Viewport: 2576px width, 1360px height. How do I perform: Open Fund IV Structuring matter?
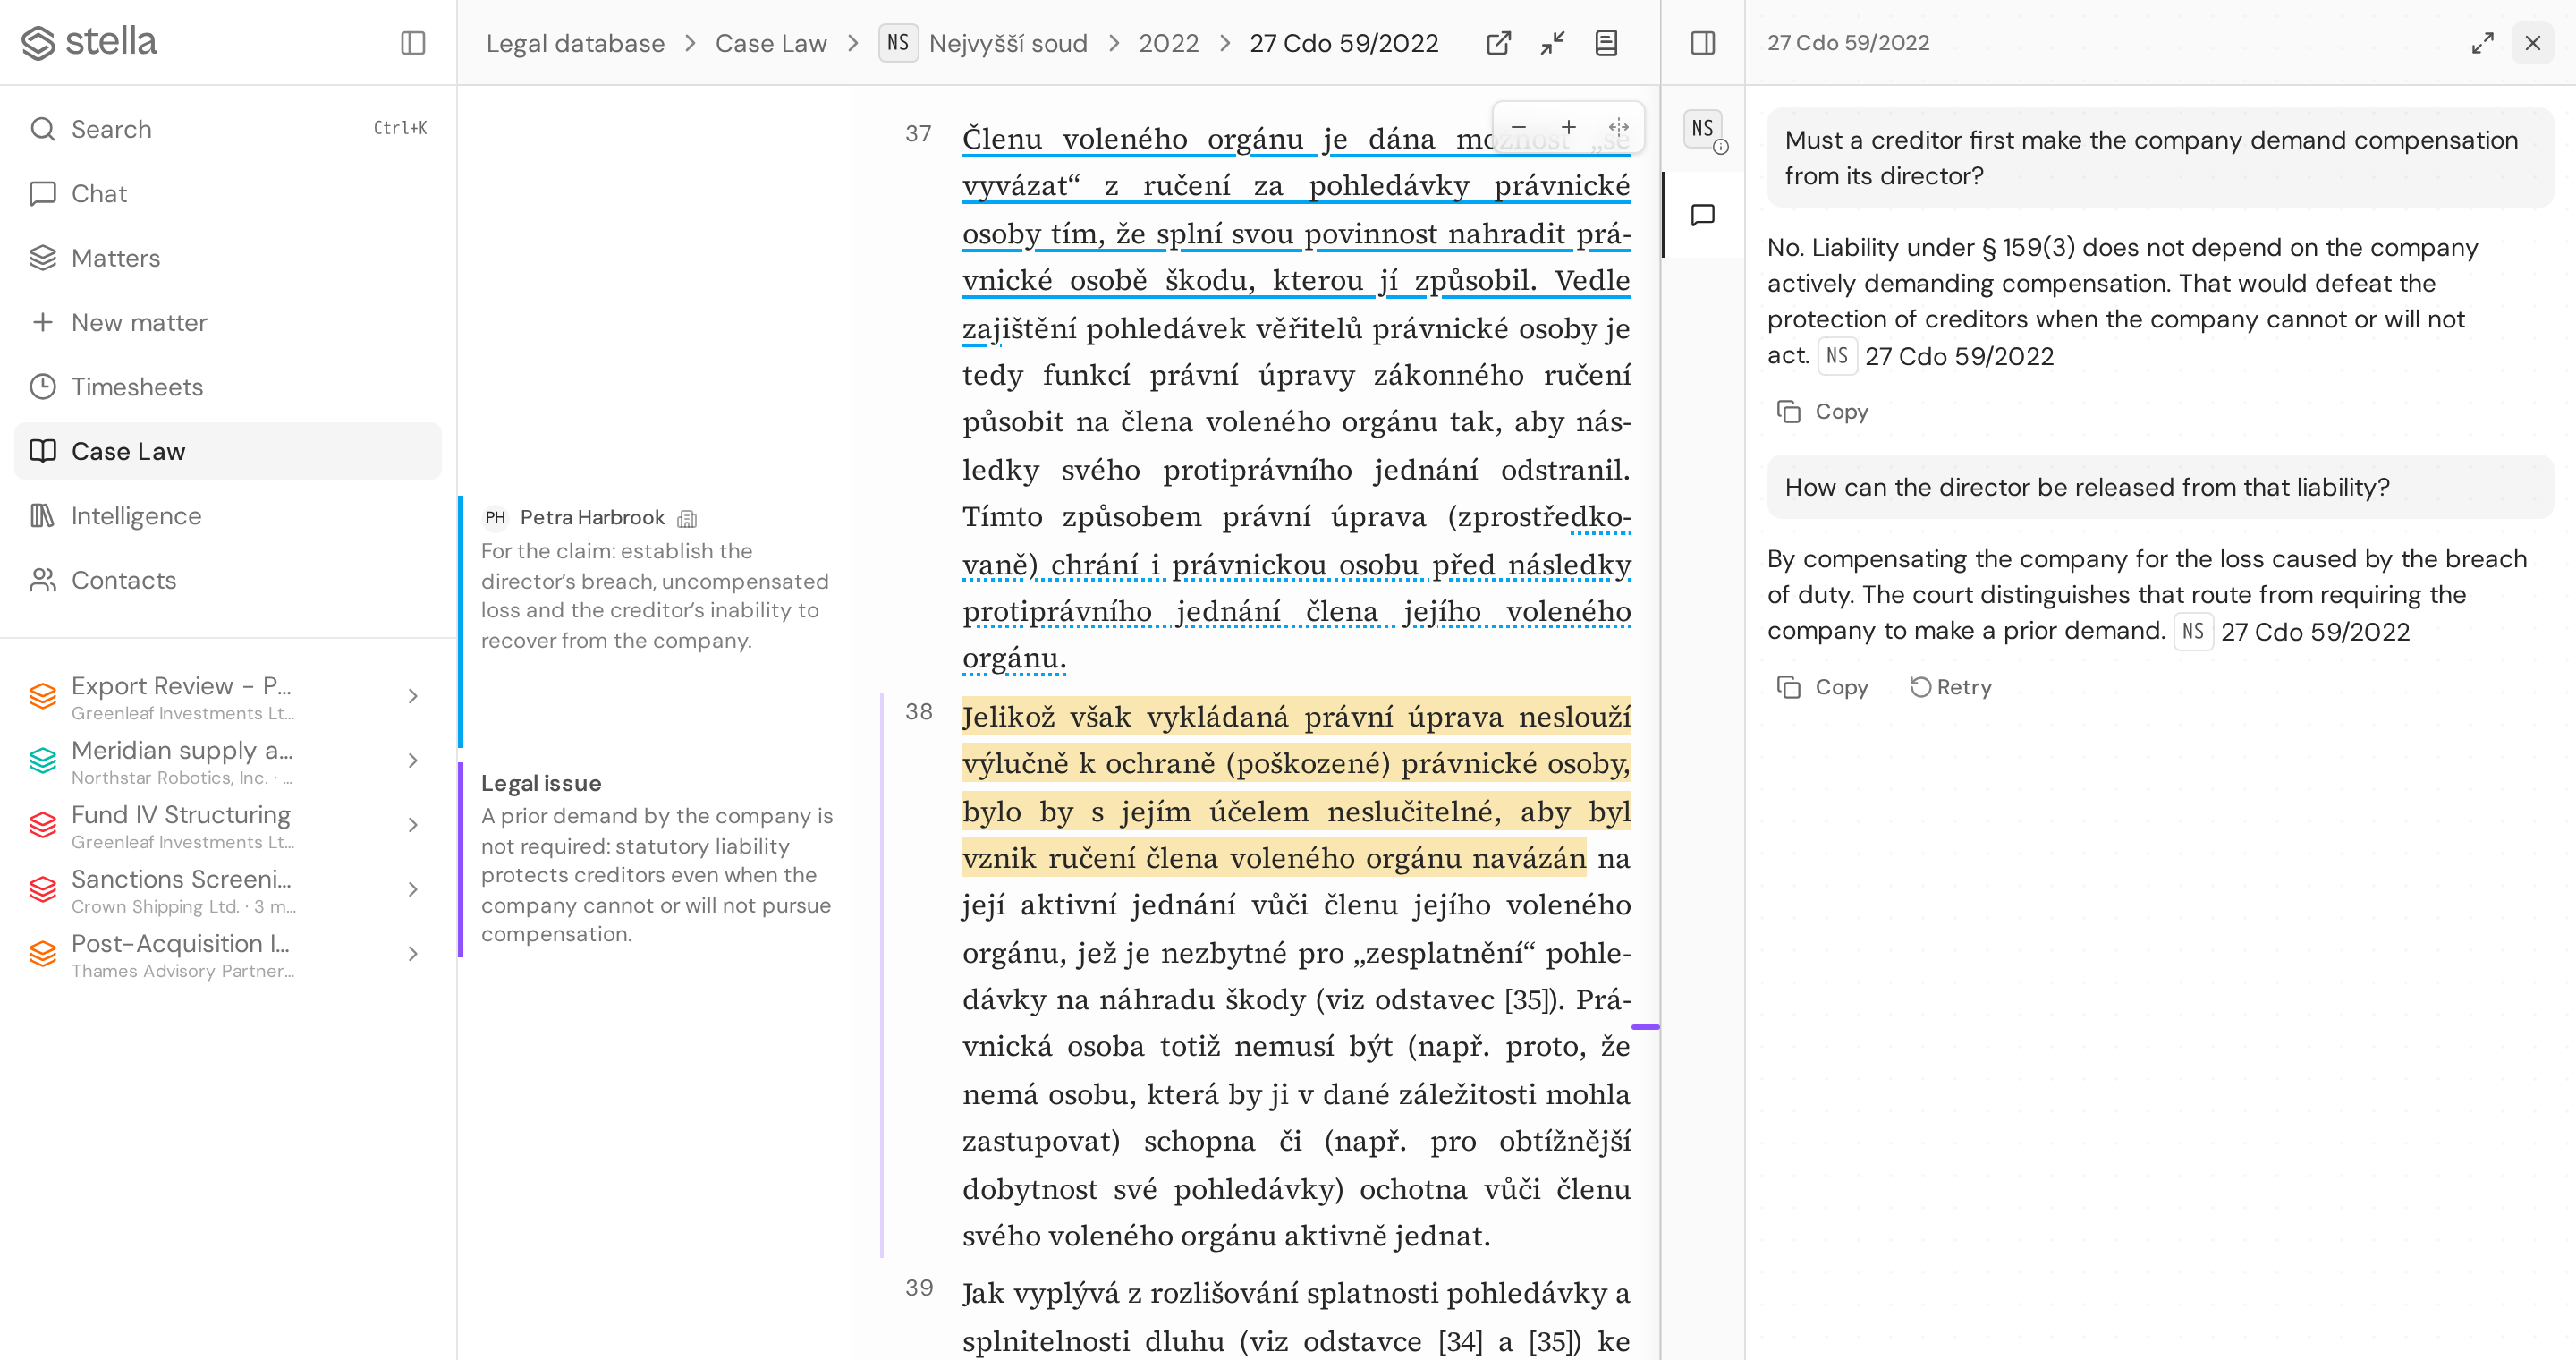[x=181, y=826]
